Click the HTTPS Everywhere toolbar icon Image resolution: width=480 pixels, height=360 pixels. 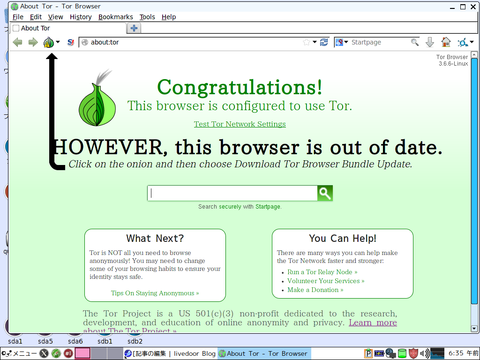[463, 42]
